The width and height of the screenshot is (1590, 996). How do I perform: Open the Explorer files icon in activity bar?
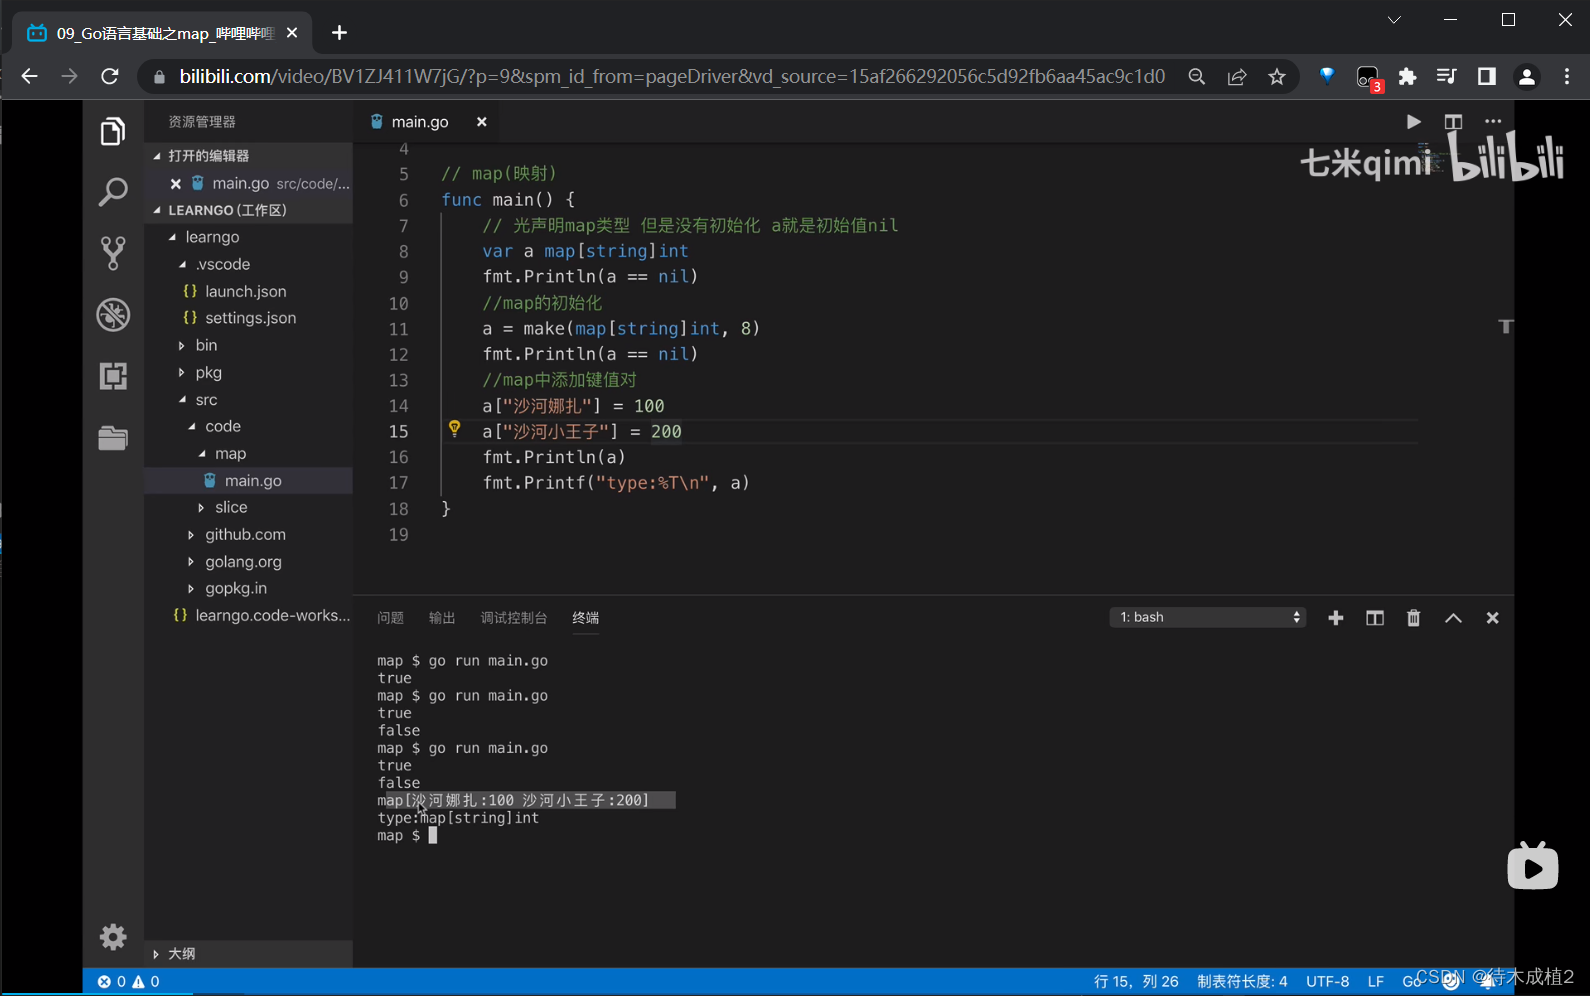pos(113,131)
